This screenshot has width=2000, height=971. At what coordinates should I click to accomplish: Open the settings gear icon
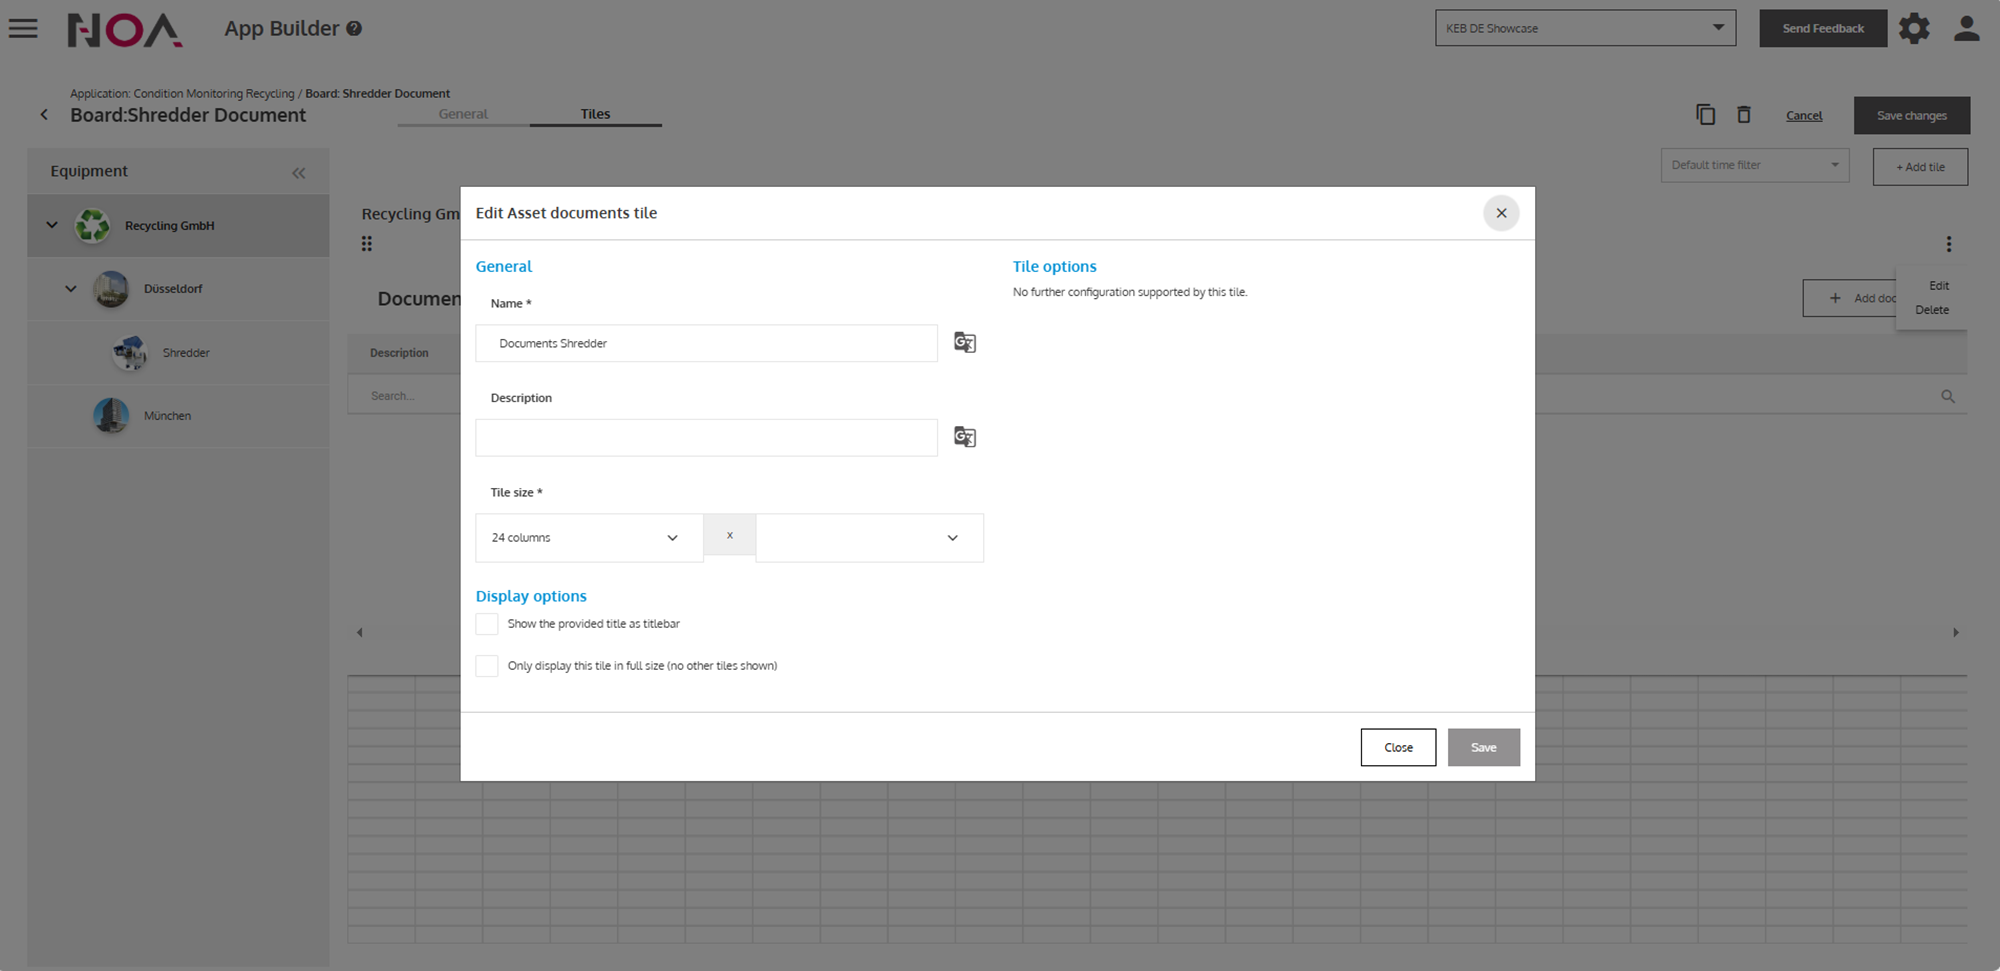point(1914,28)
